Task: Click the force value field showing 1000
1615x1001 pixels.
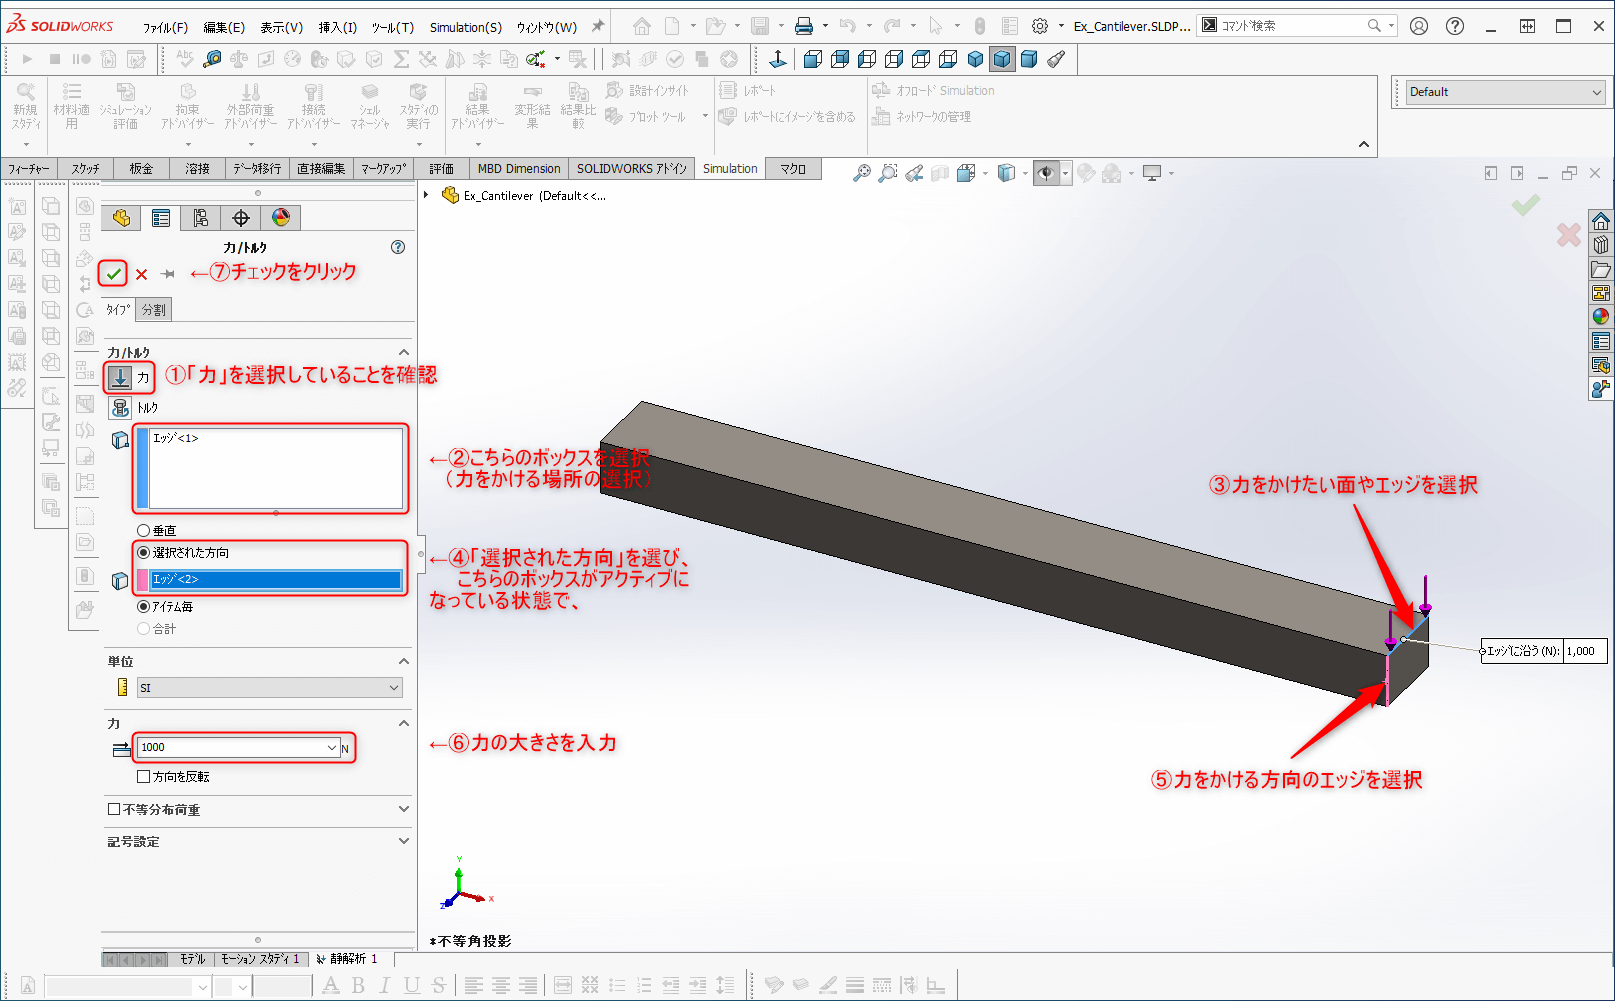Action: [235, 747]
